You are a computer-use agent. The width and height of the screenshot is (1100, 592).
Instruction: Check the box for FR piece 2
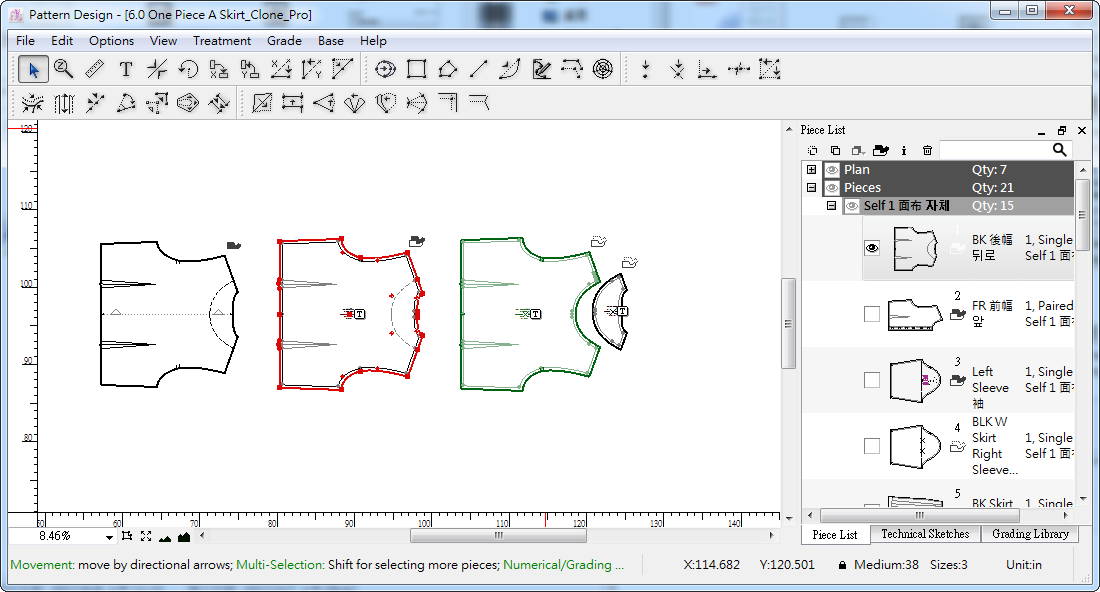click(x=872, y=314)
